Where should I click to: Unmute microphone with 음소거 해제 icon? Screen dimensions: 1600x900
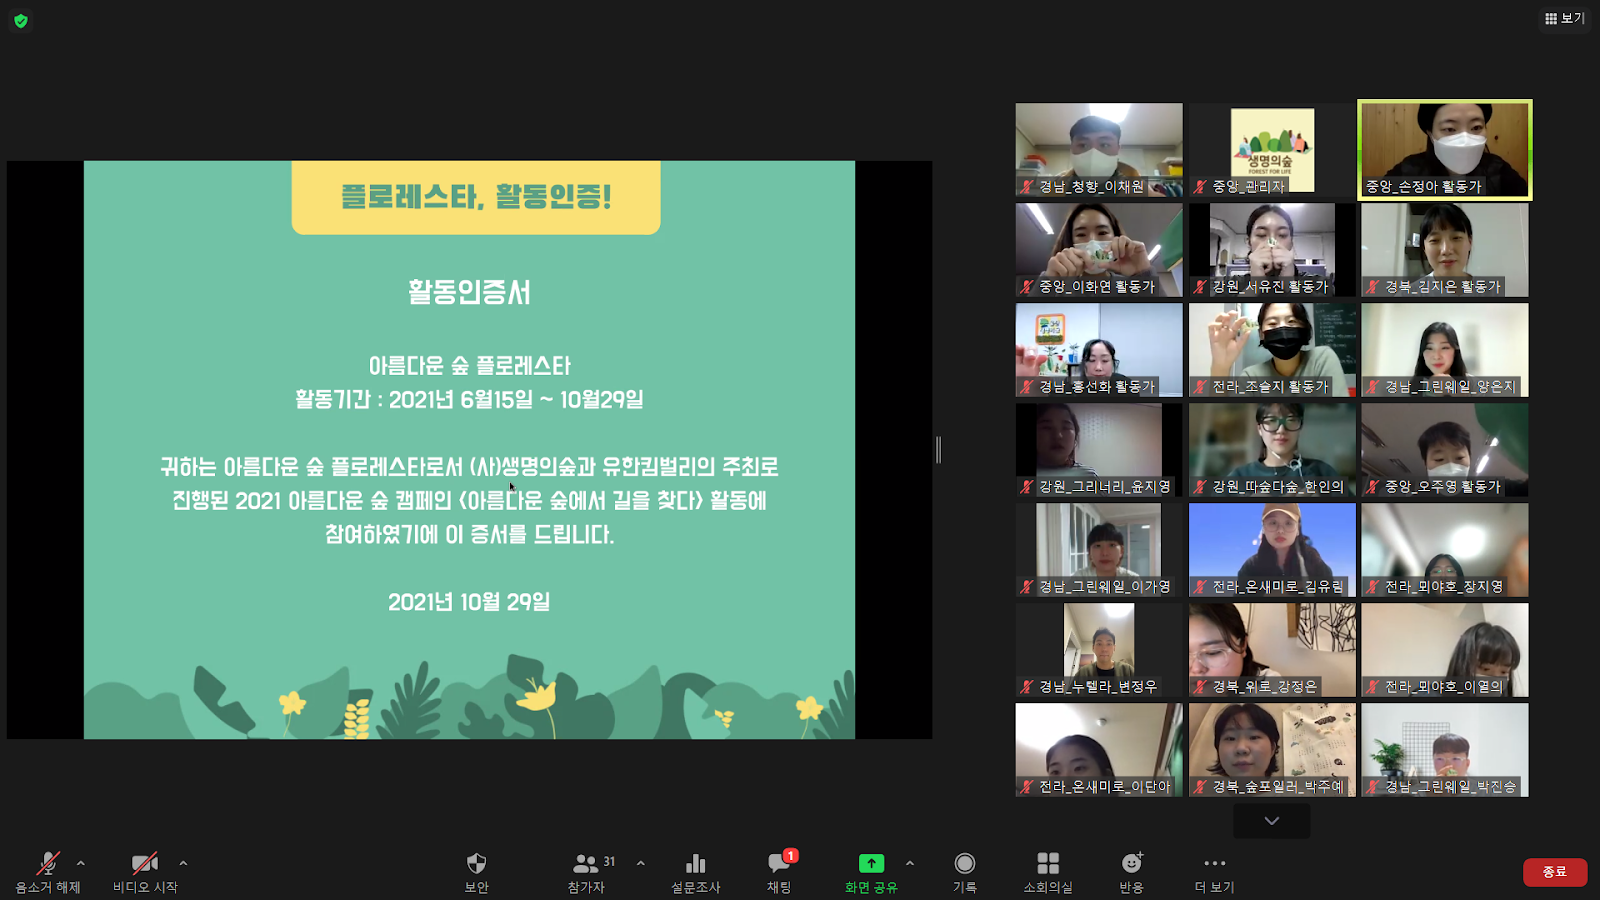(47, 863)
